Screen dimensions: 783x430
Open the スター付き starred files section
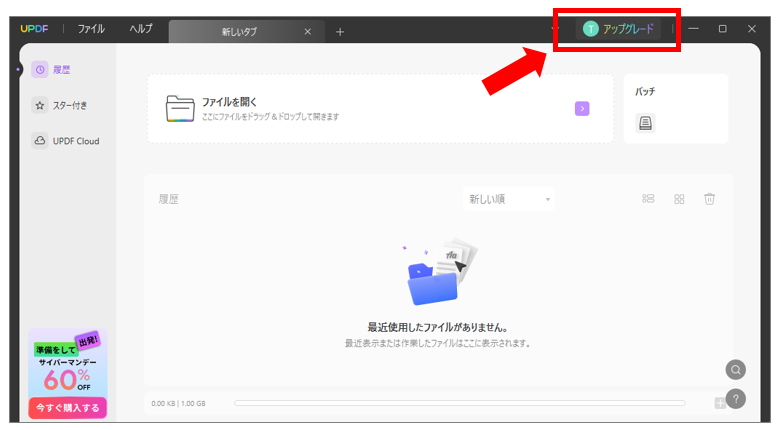click(x=59, y=105)
